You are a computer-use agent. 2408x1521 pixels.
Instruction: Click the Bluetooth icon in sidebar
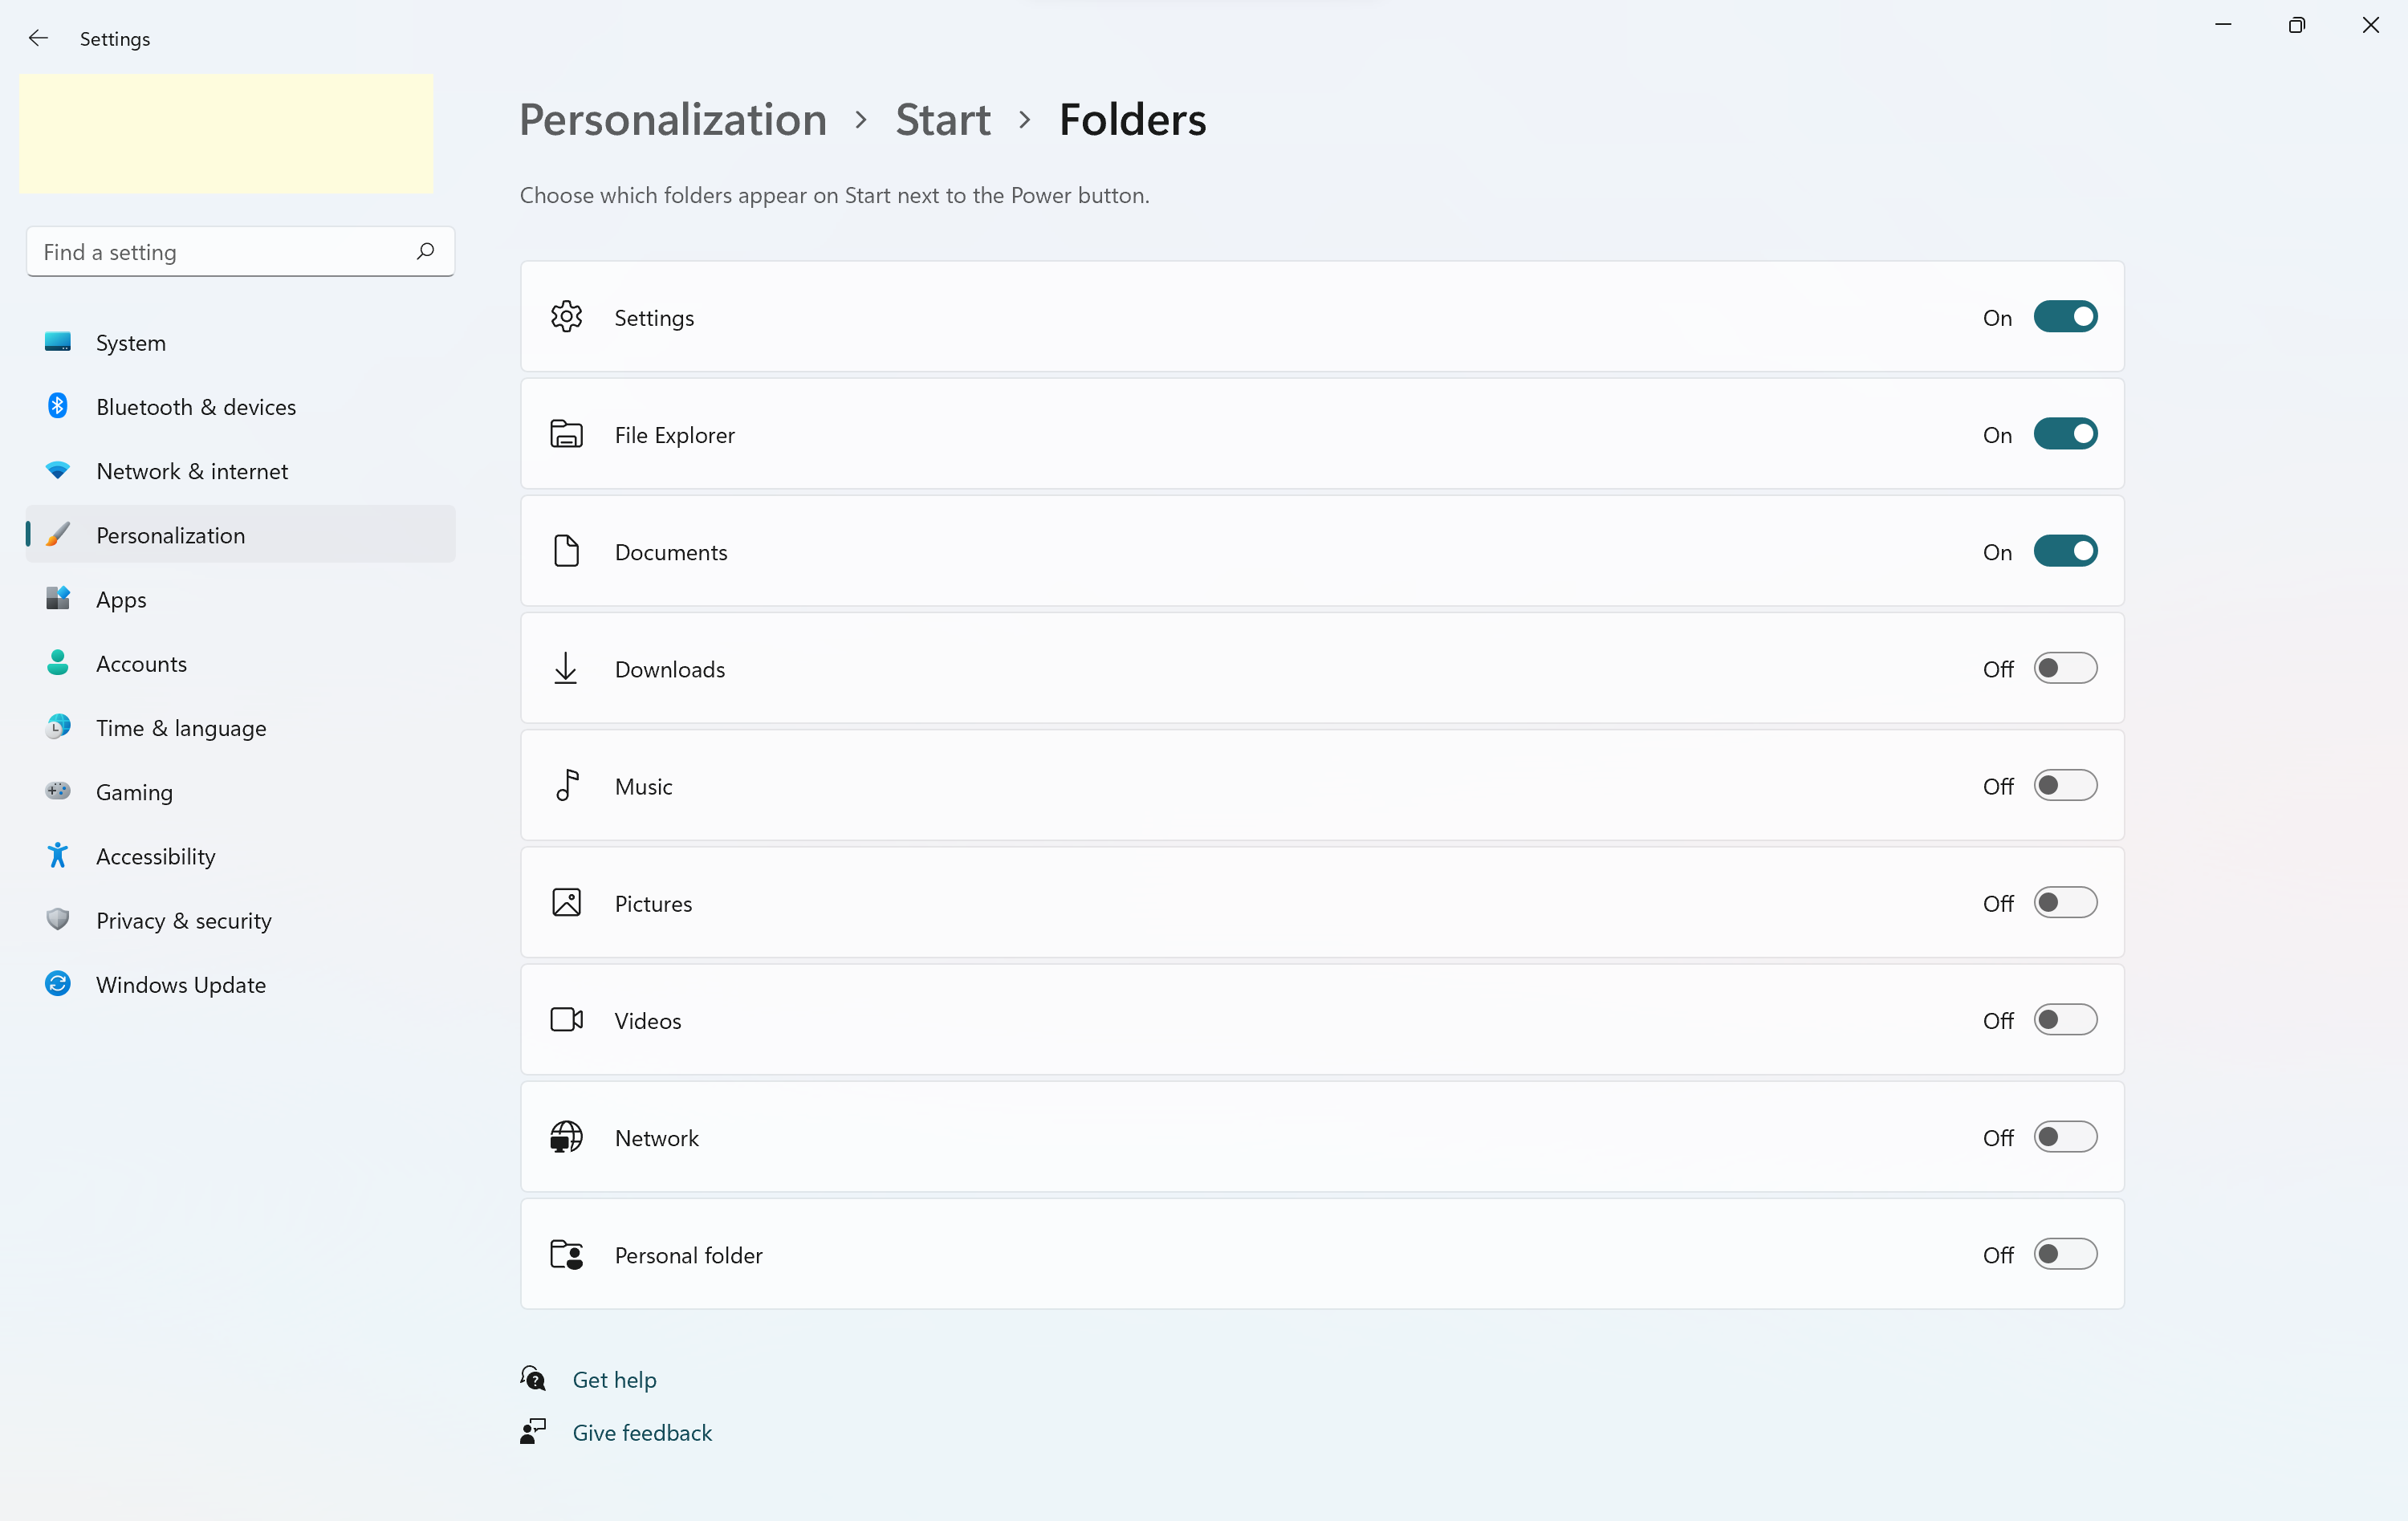tap(58, 406)
